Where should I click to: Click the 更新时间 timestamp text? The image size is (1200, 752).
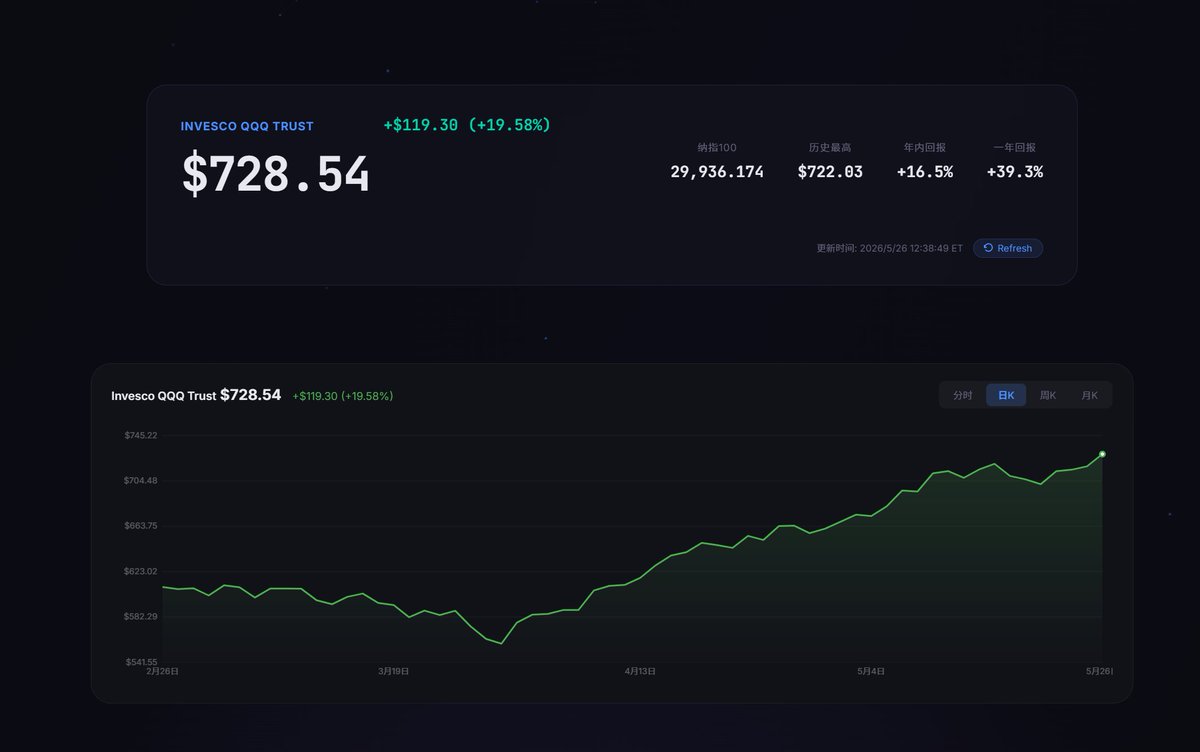tap(890, 248)
